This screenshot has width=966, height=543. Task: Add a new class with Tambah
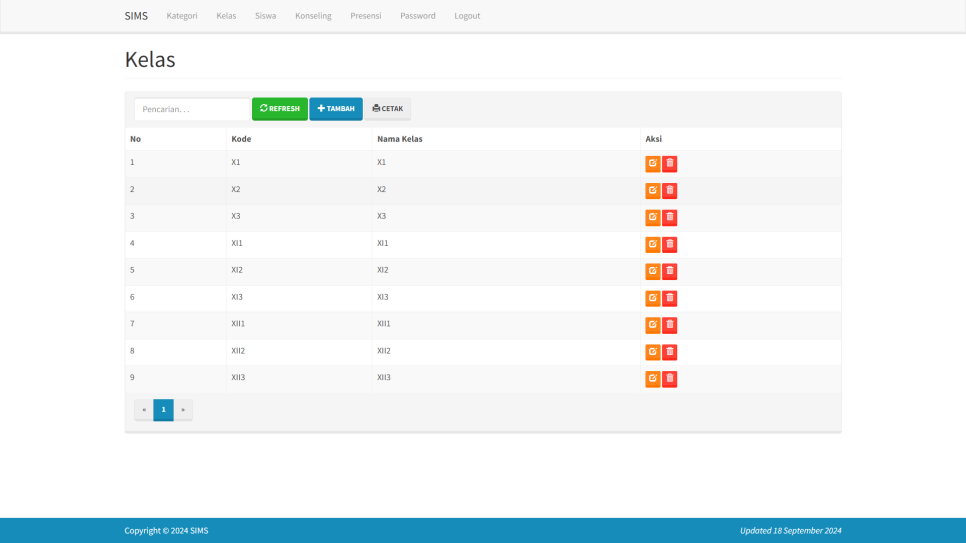335,109
